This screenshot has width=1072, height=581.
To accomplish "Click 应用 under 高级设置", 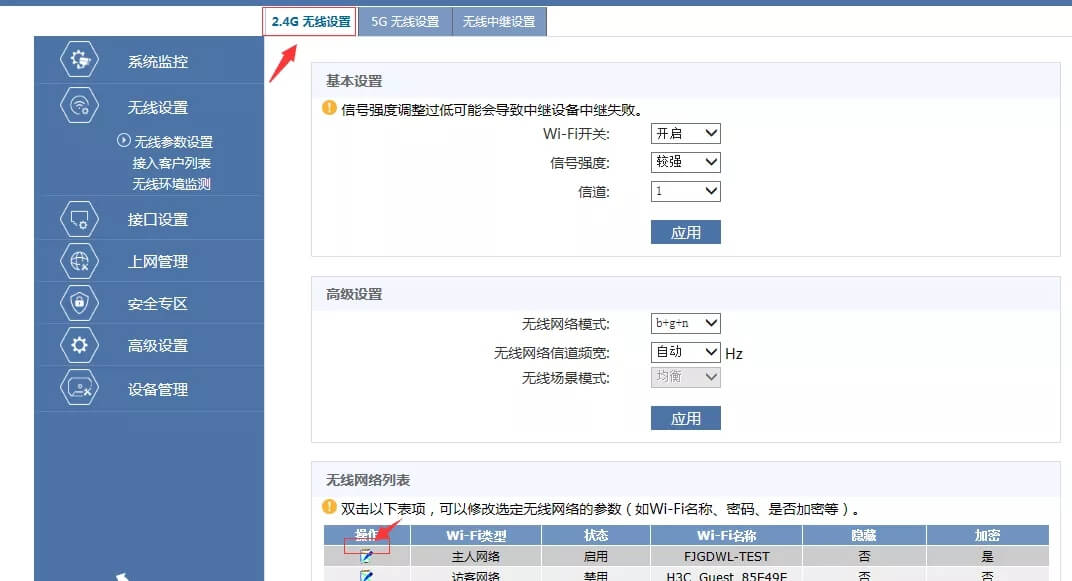I will (x=686, y=417).
